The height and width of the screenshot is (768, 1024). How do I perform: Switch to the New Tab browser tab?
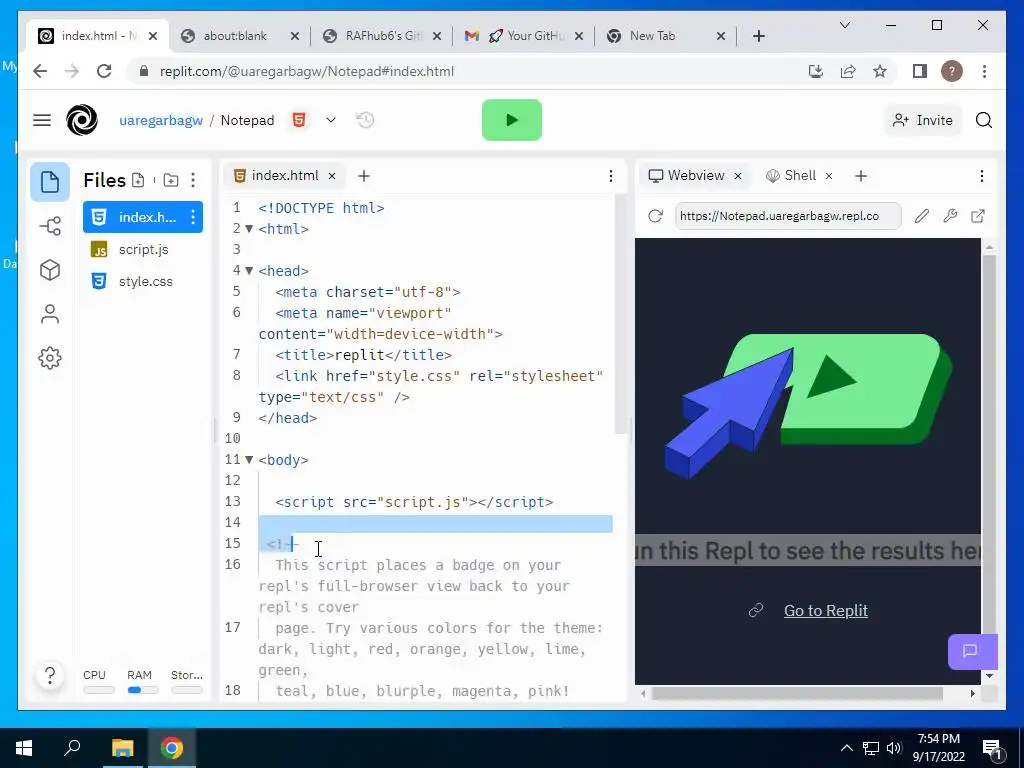pos(666,36)
